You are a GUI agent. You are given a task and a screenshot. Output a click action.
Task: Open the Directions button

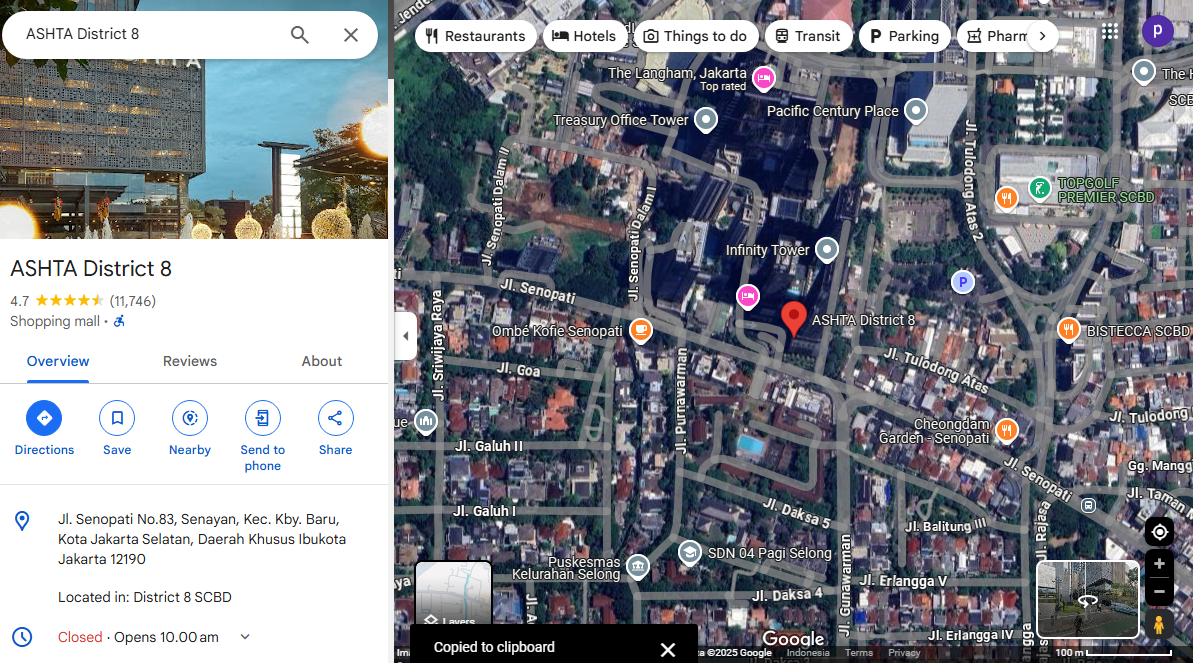click(44, 429)
